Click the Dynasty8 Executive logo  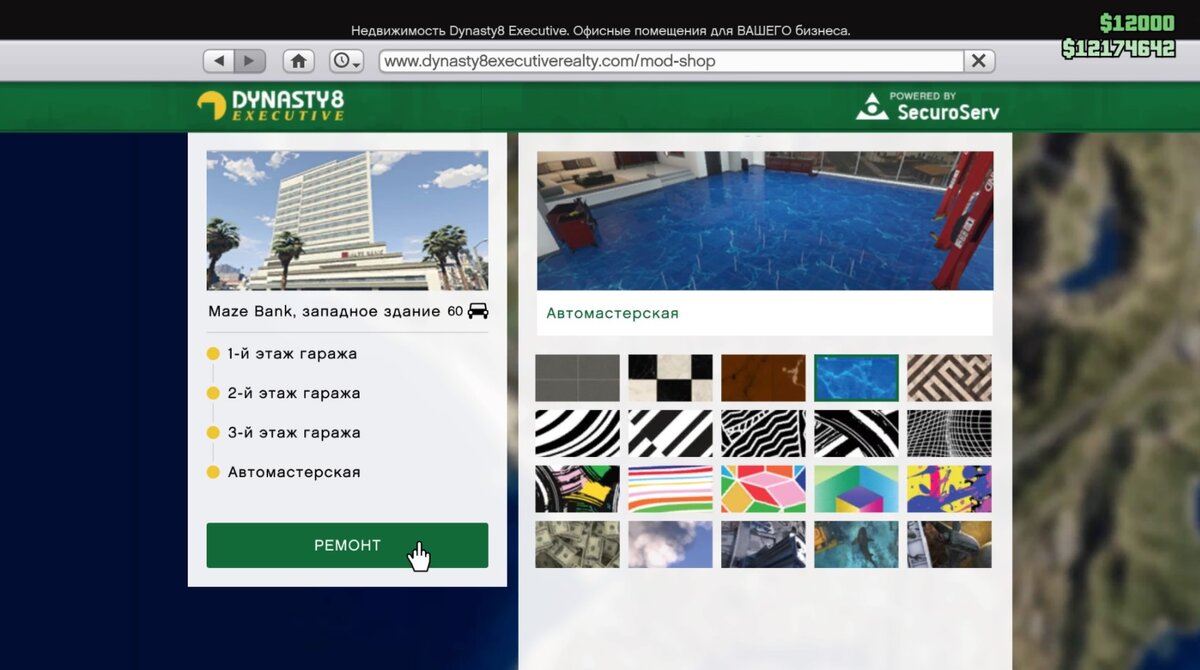tap(271, 105)
